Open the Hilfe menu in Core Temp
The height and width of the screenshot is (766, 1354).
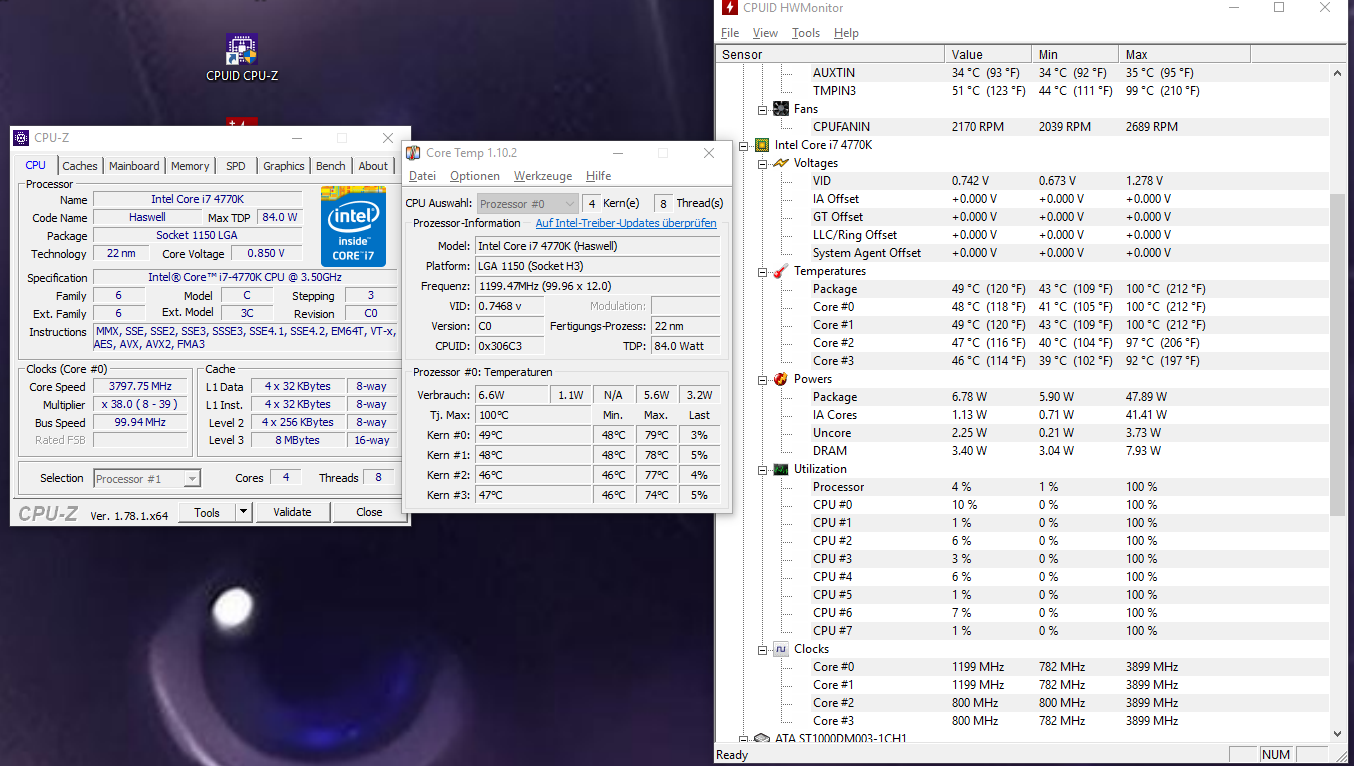click(x=598, y=176)
